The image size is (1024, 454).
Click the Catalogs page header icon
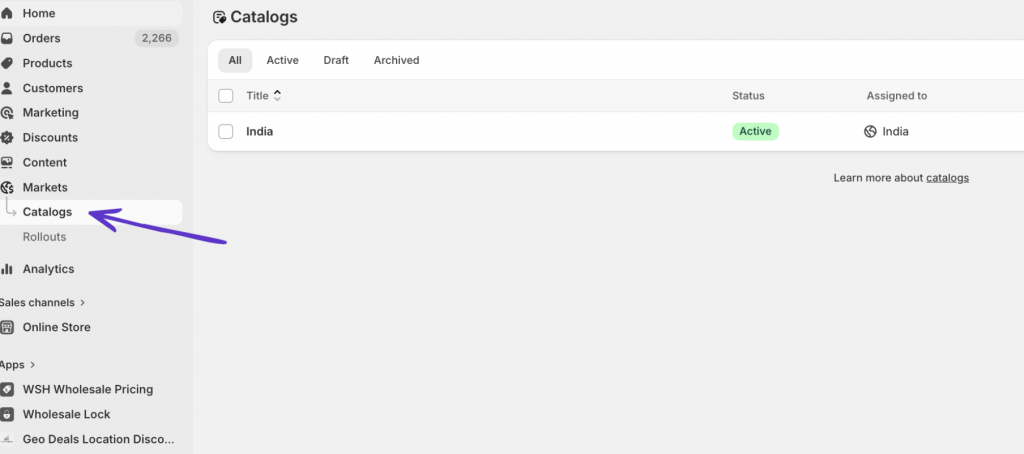point(220,18)
